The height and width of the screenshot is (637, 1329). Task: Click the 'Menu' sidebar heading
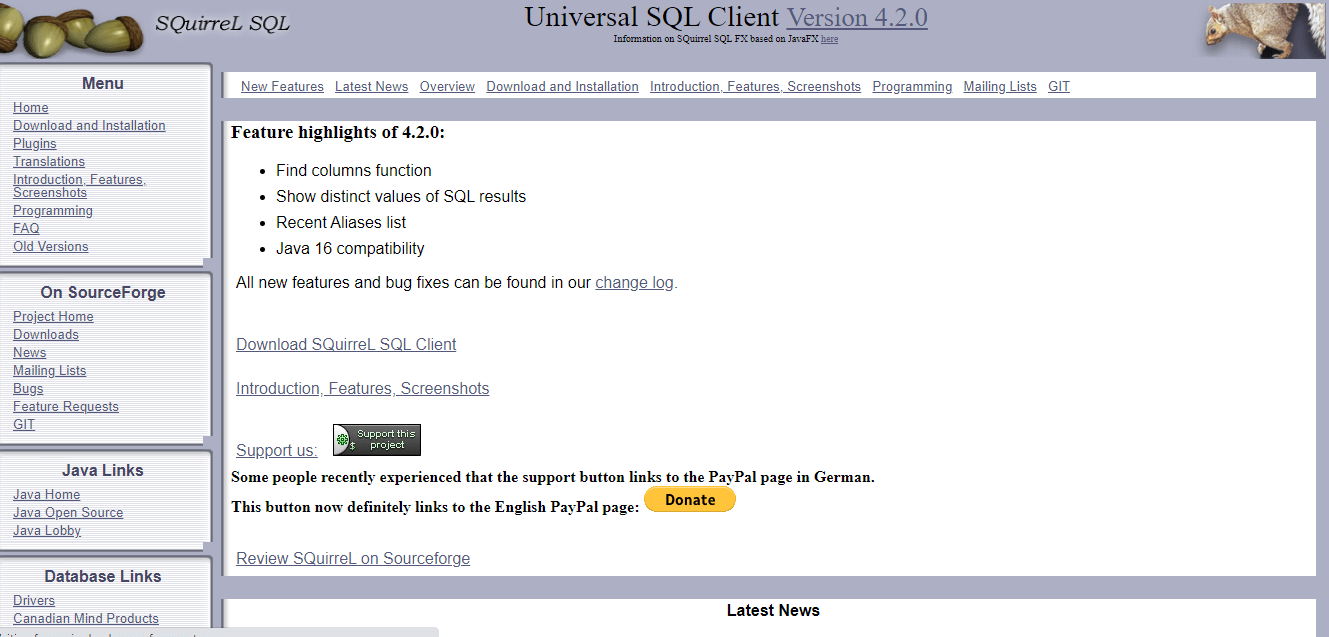[x=103, y=84]
